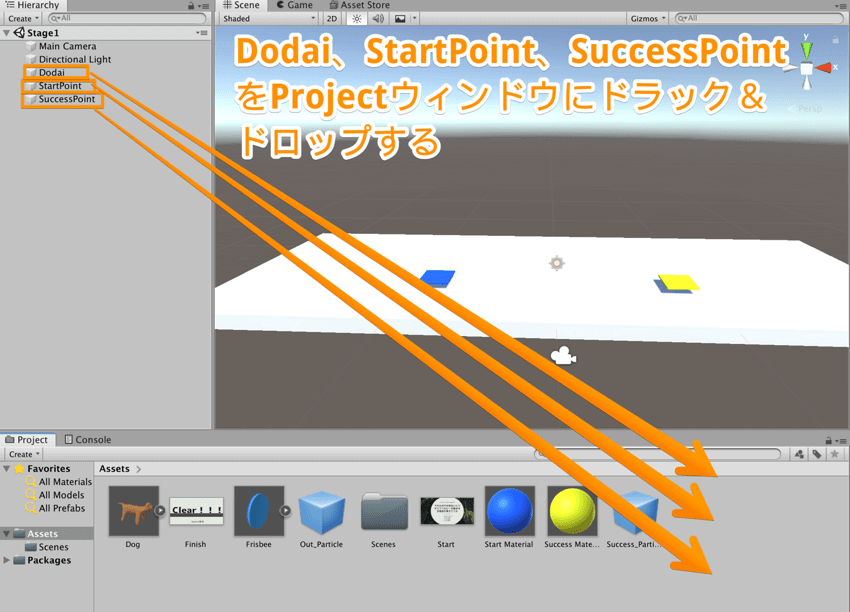Select Main Camera in Hierarchy

coord(67,46)
